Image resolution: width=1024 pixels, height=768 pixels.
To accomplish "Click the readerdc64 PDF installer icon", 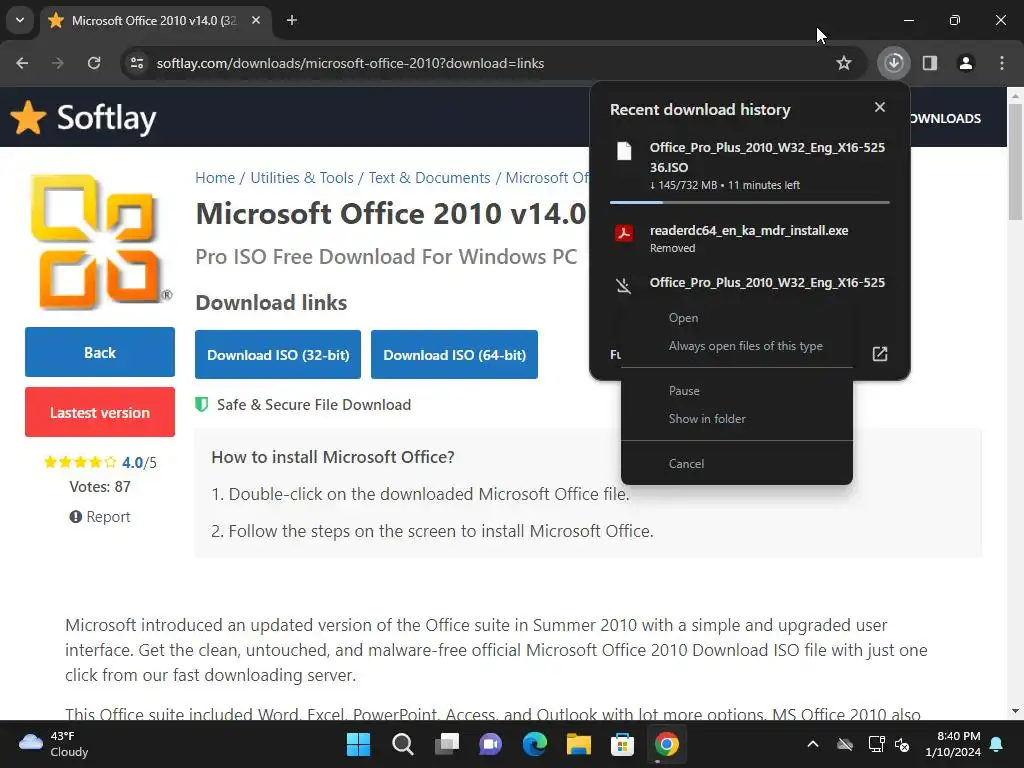I will pyautogui.click(x=624, y=233).
